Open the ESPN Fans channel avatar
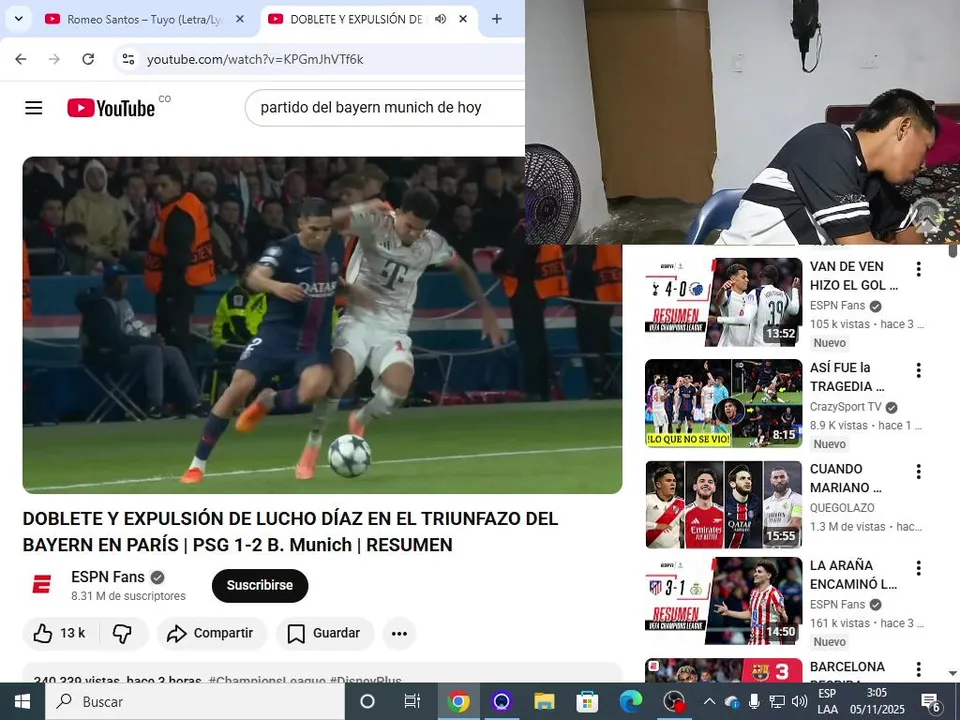Viewport: 960px width, 720px height. (x=42, y=585)
